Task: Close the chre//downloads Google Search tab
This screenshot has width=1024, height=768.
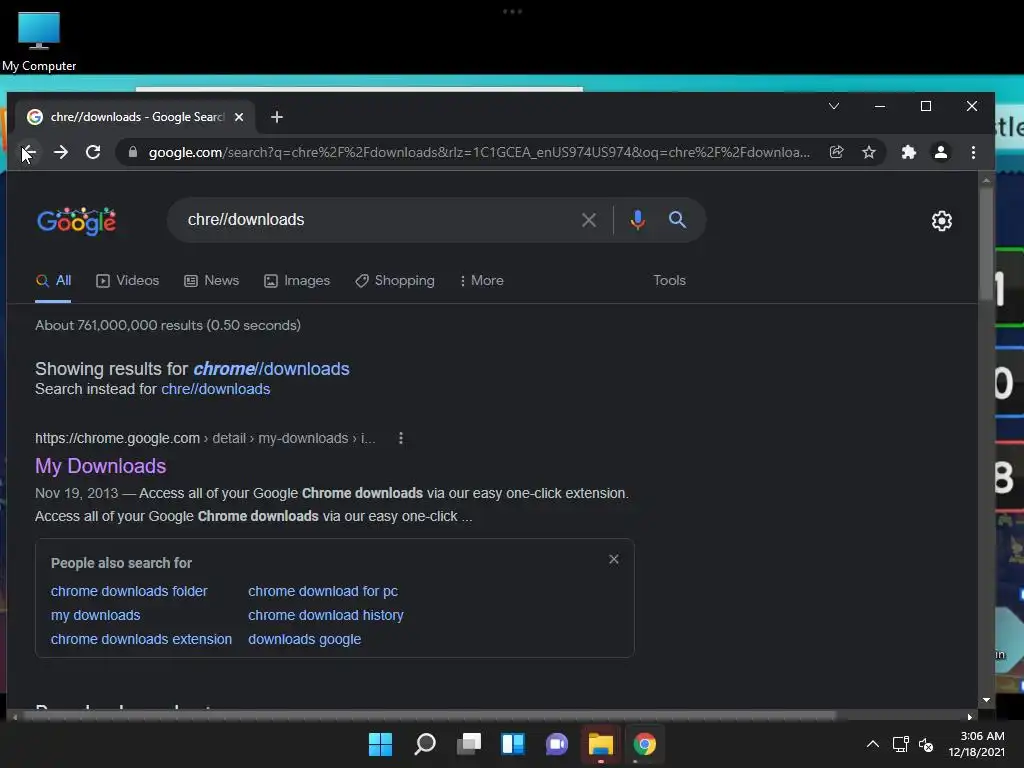Action: pyautogui.click(x=239, y=117)
